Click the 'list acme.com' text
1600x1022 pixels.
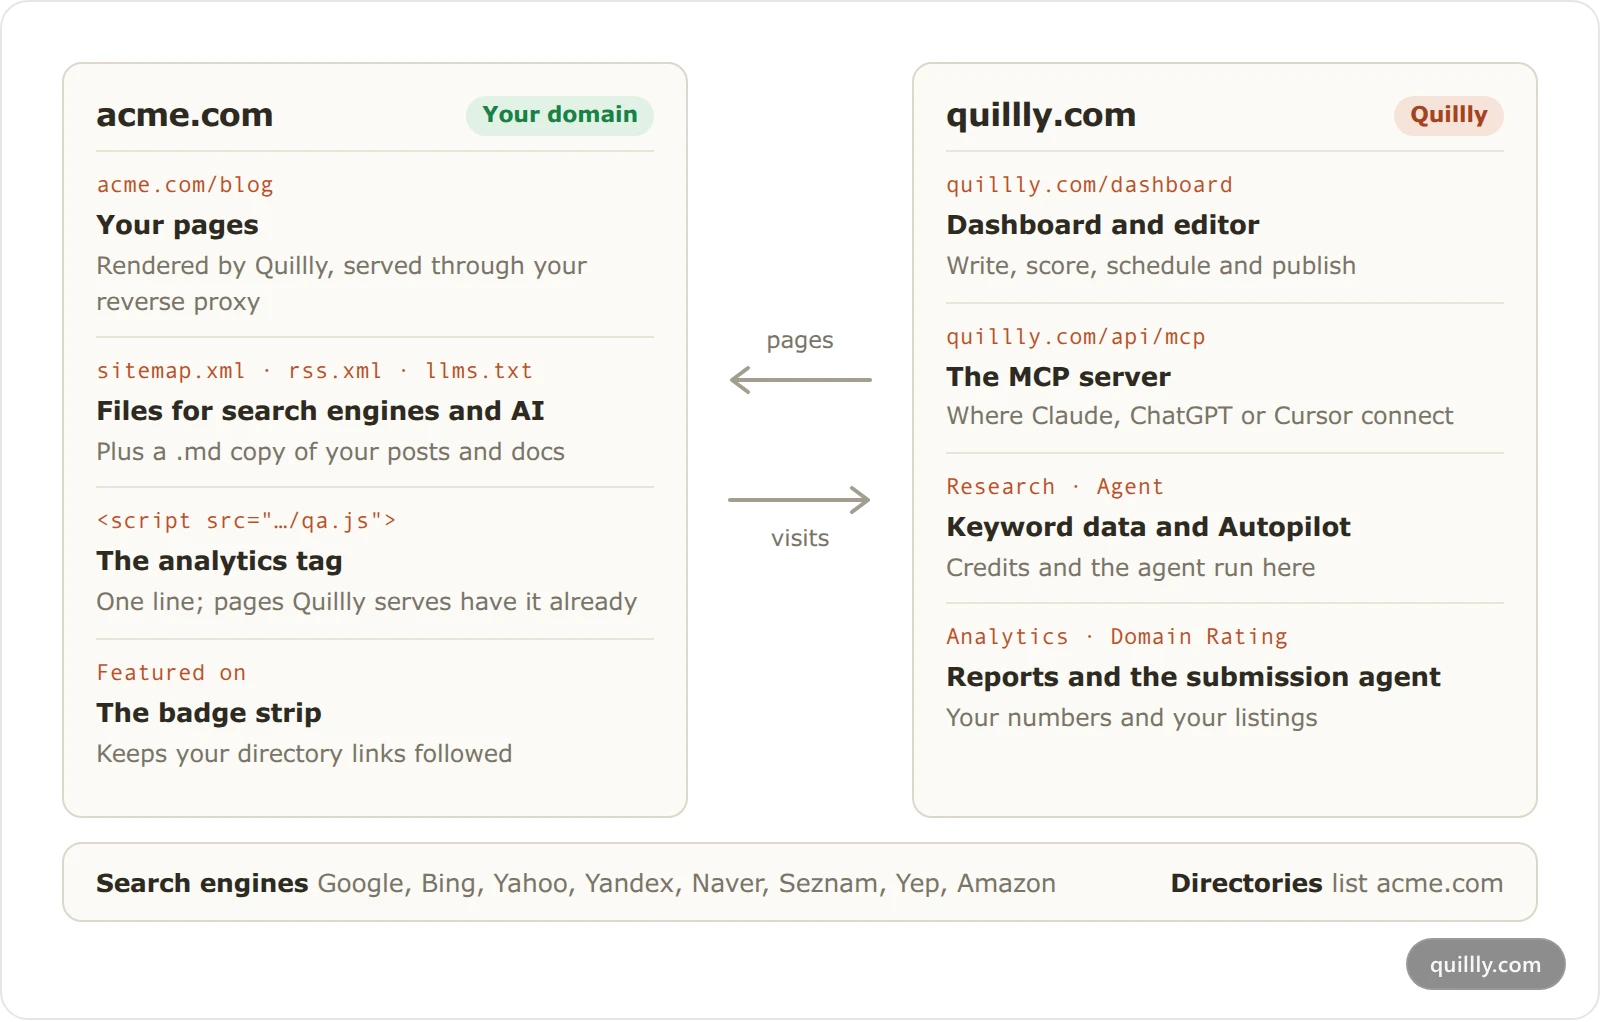click(x=1418, y=884)
